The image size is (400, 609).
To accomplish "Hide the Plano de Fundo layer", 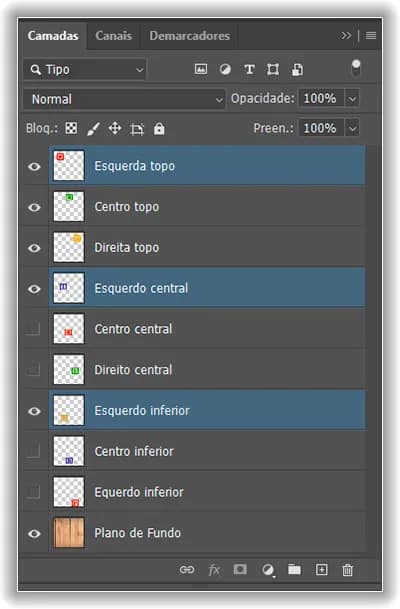I will [x=34, y=534].
